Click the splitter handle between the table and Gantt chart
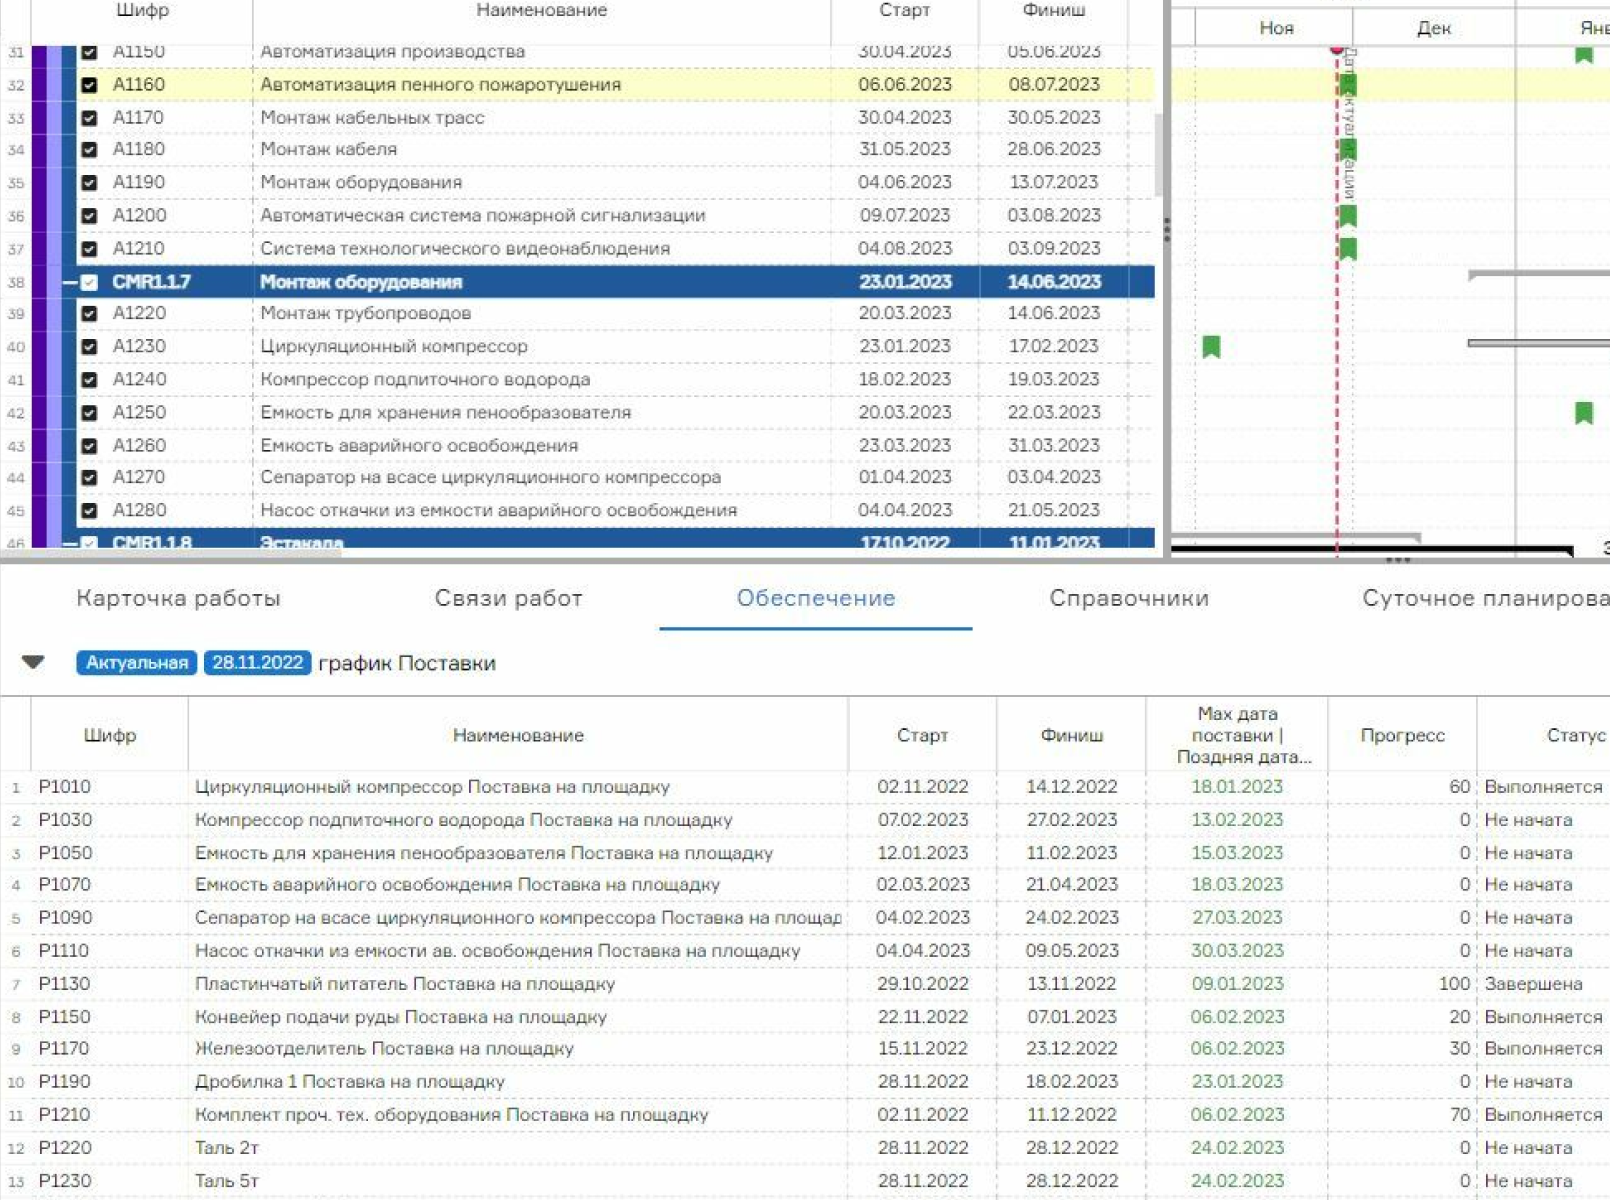The width and height of the screenshot is (1610, 1200). point(1167,230)
